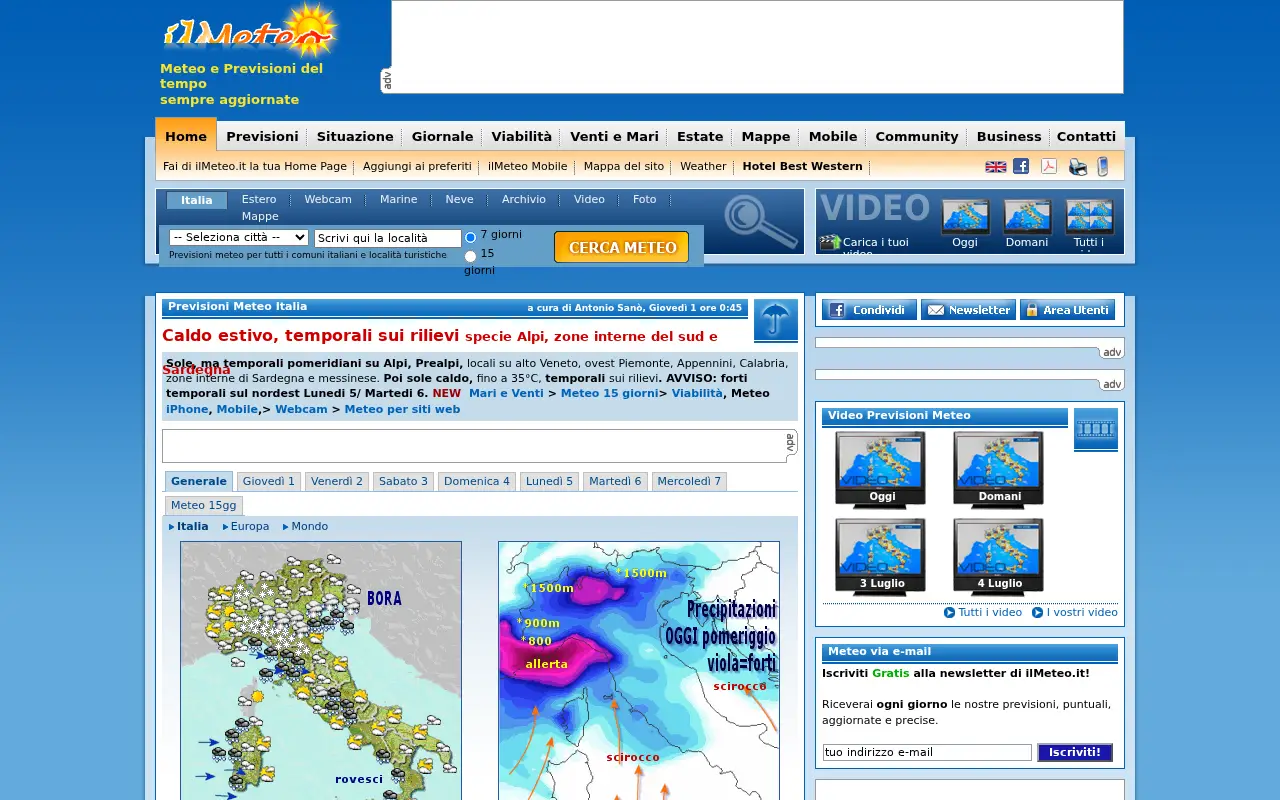Click the play arrow icon beside I vostri video
The image size is (1280, 800).
[1038, 613]
